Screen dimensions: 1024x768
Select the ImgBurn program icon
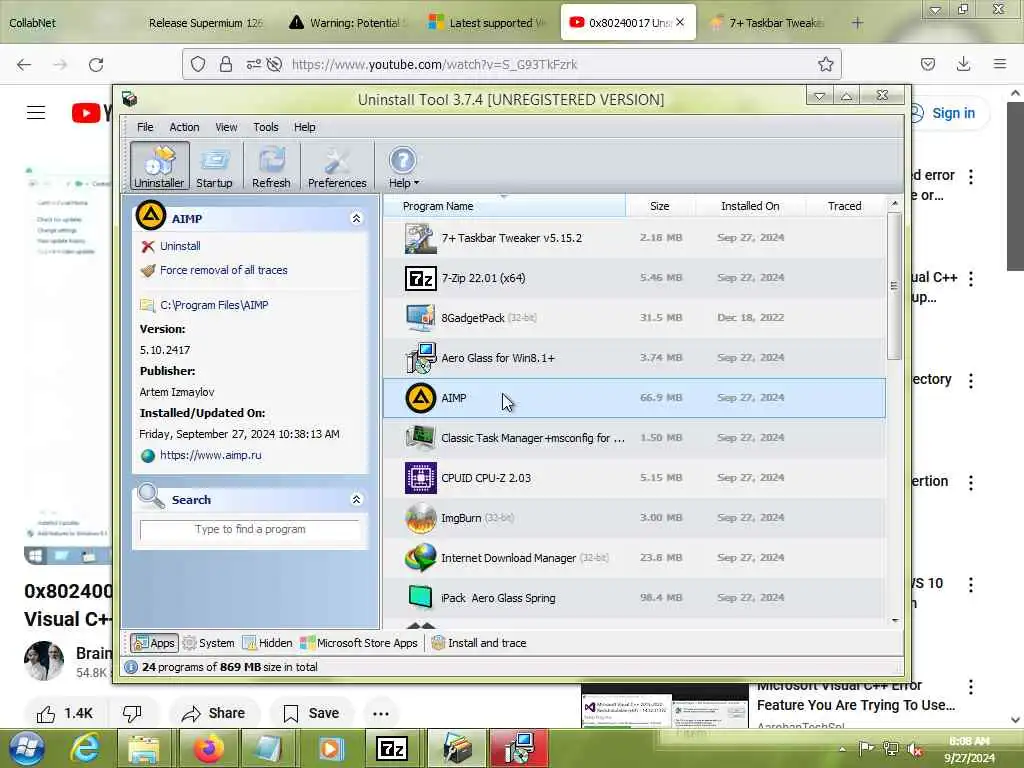click(420, 518)
